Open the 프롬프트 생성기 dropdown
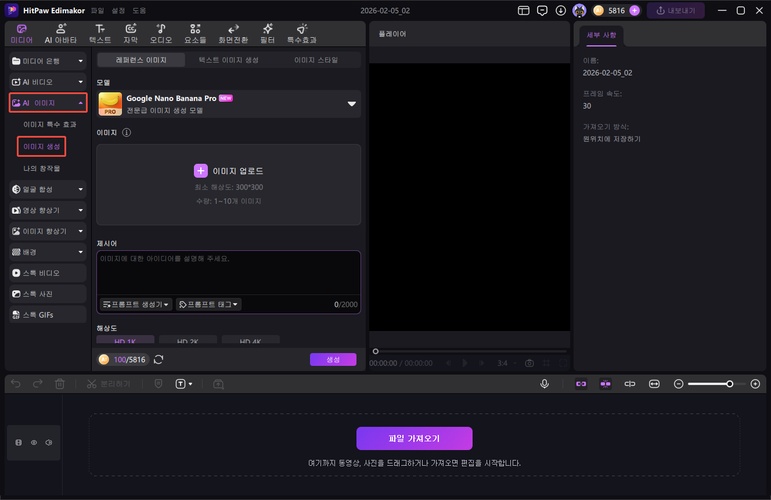This screenshot has width=771, height=500. [x=136, y=304]
